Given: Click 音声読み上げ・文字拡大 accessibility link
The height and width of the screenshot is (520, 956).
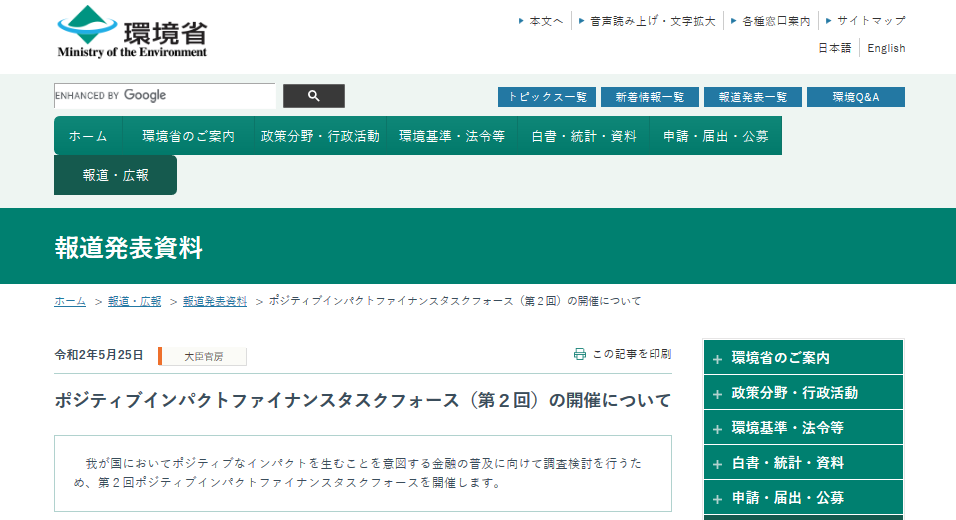Looking at the screenshot, I should [652, 20].
